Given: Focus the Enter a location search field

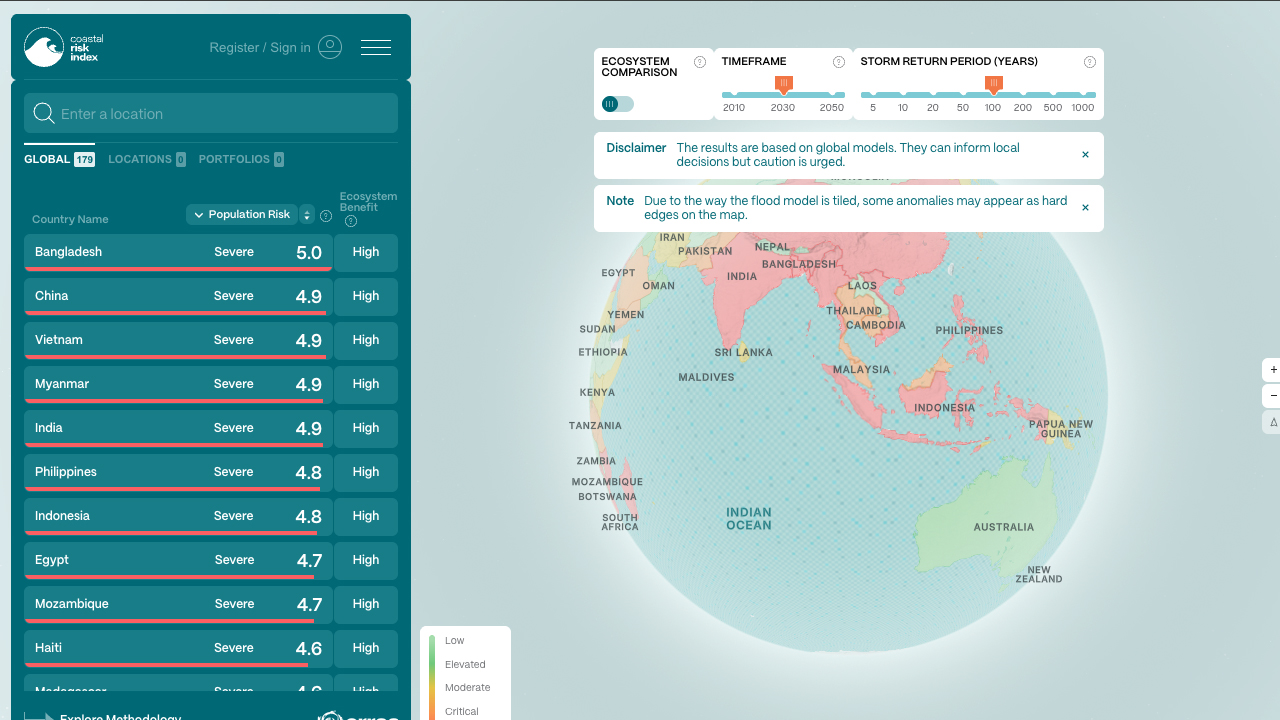Looking at the screenshot, I should (x=211, y=113).
